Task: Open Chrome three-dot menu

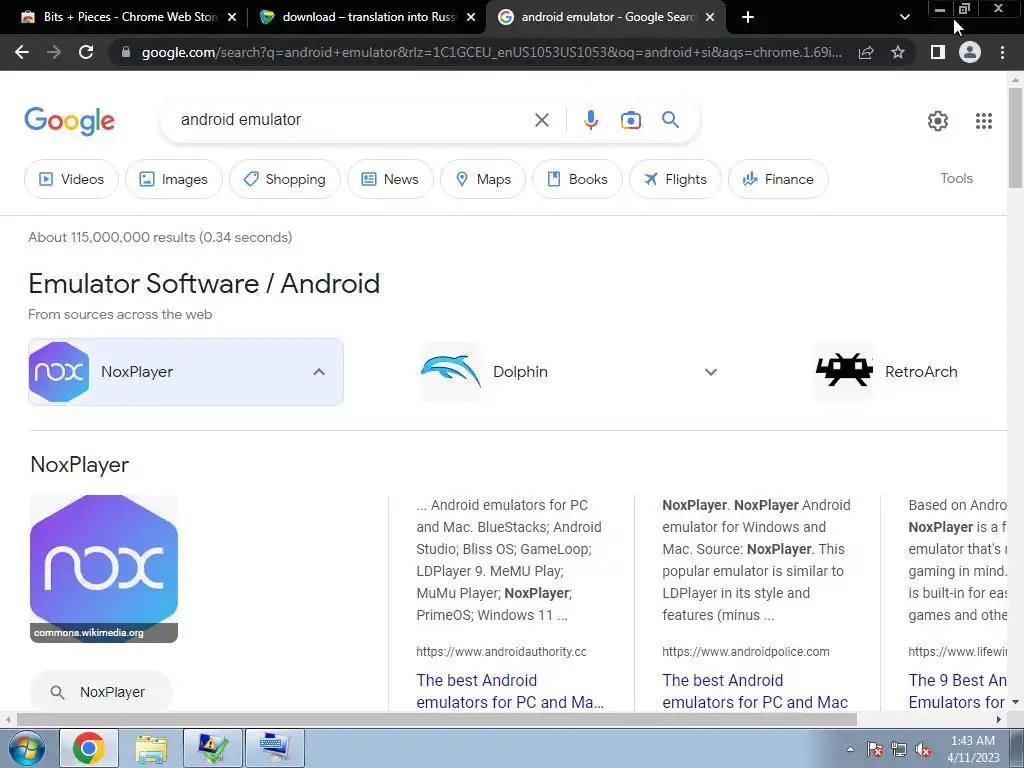Action: pos(1002,52)
